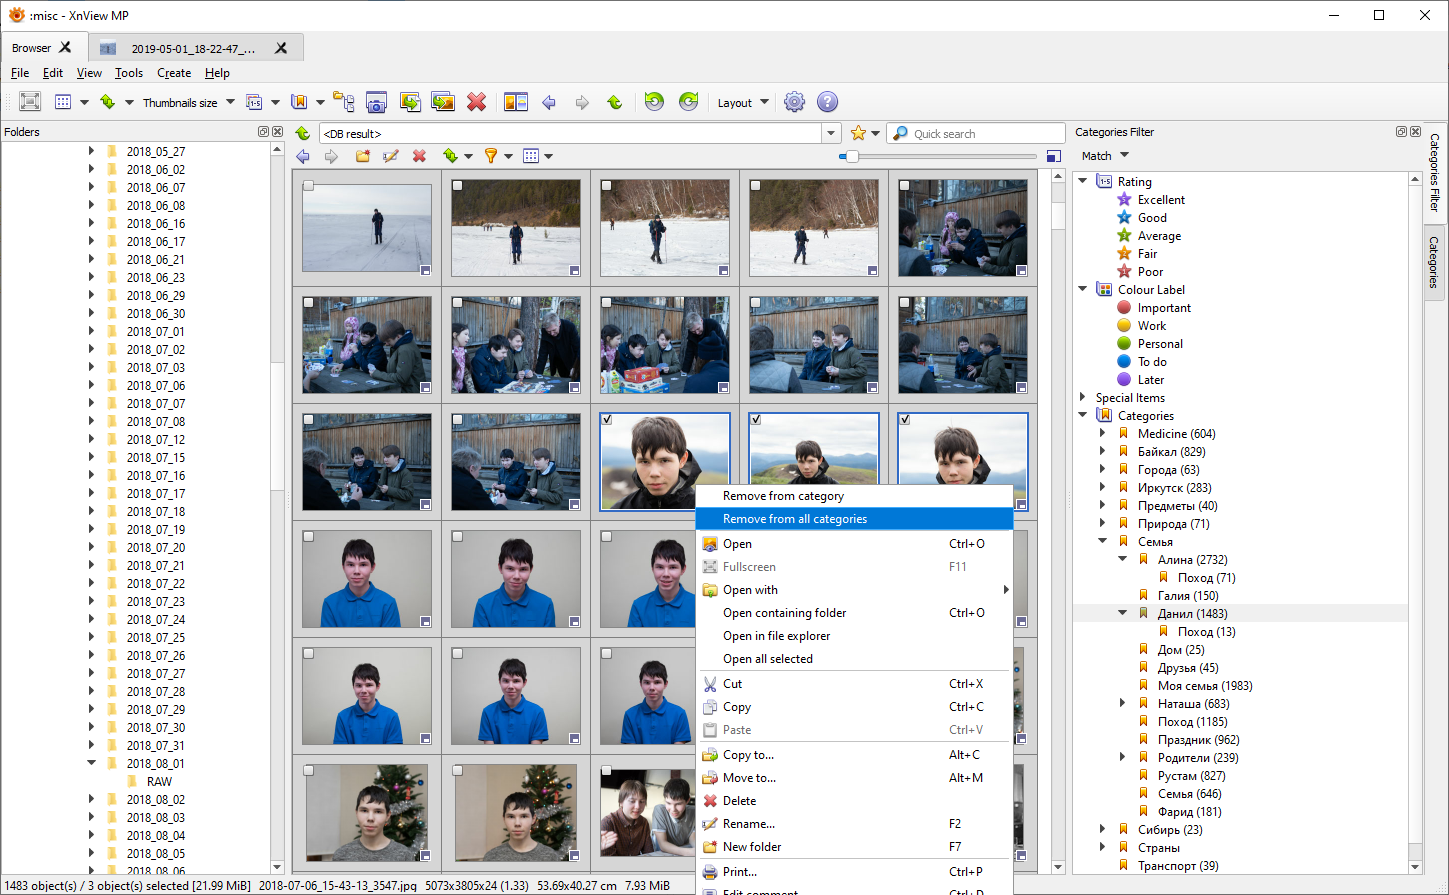Viewport: 1449px width, 895px height.
Task: Choose Remove from category in context menu
Action: click(783, 496)
